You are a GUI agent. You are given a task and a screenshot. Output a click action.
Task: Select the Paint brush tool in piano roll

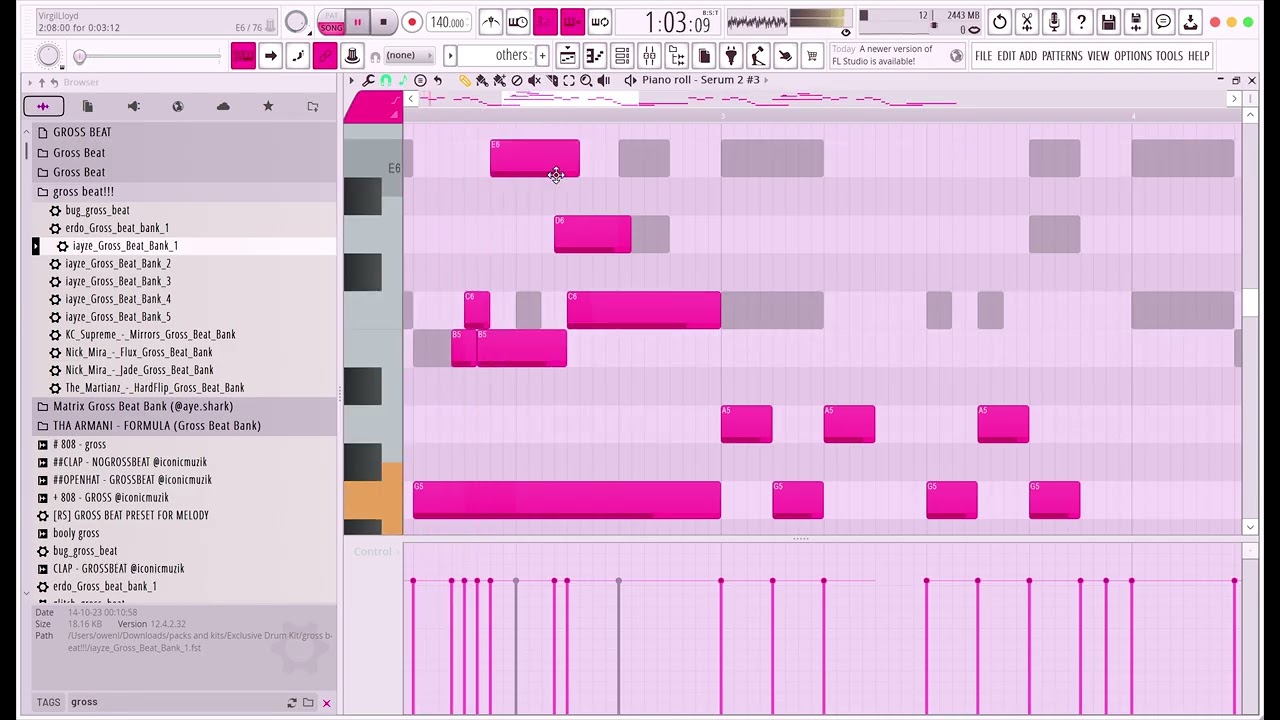click(x=482, y=80)
